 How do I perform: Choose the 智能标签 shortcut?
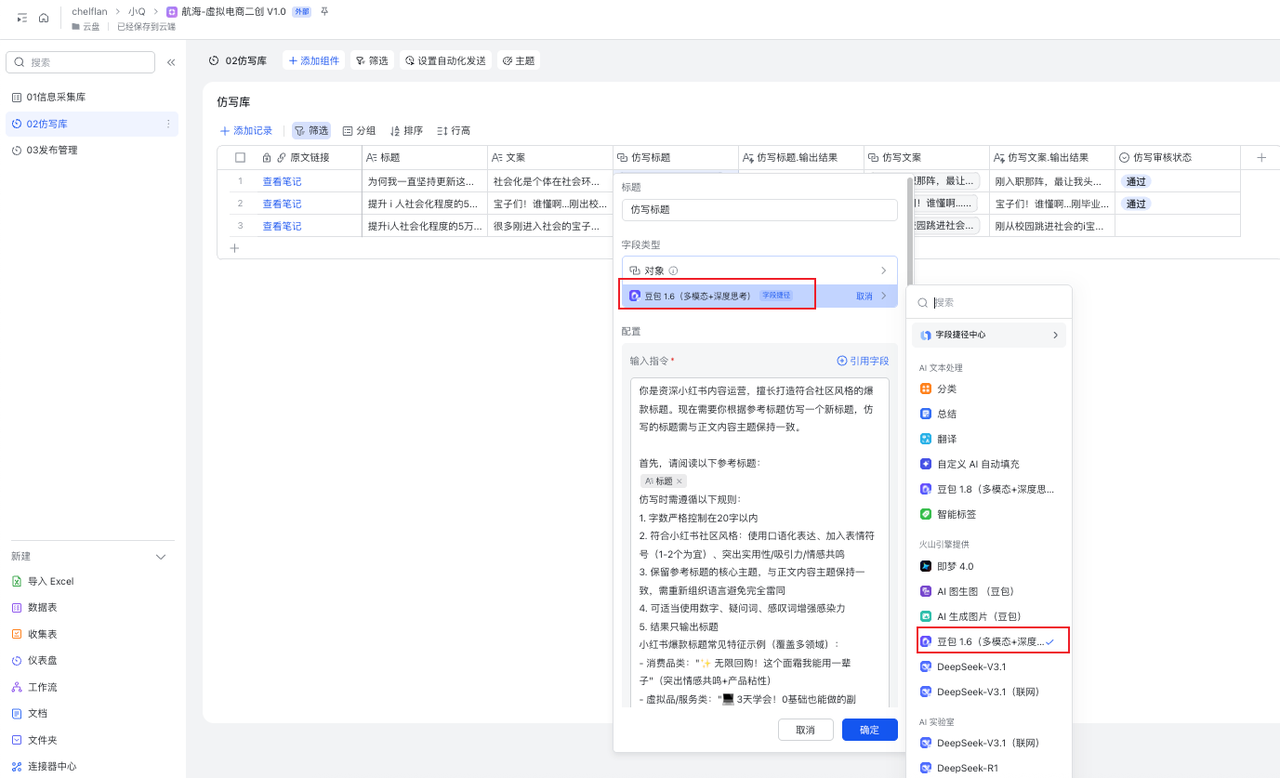(991, 514)
